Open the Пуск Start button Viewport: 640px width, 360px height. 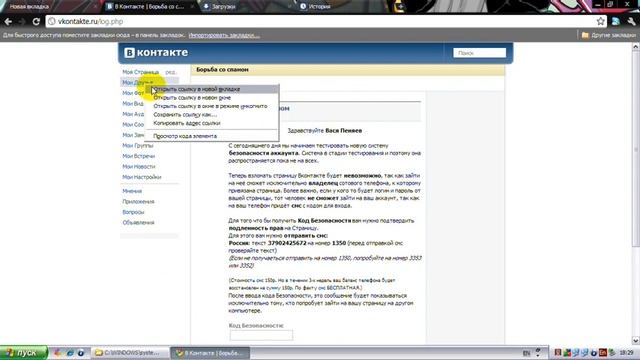[x=23, y=353]
